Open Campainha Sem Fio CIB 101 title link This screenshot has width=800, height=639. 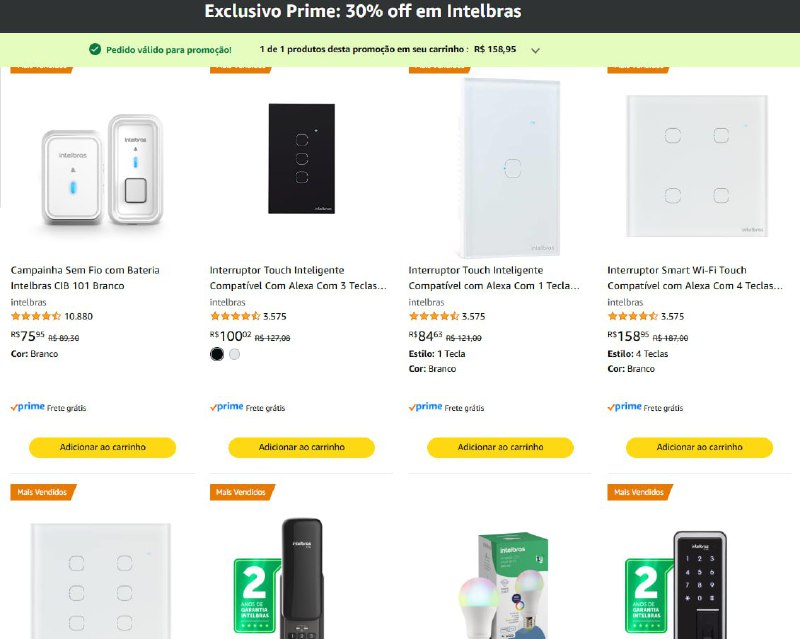point(85,277)
